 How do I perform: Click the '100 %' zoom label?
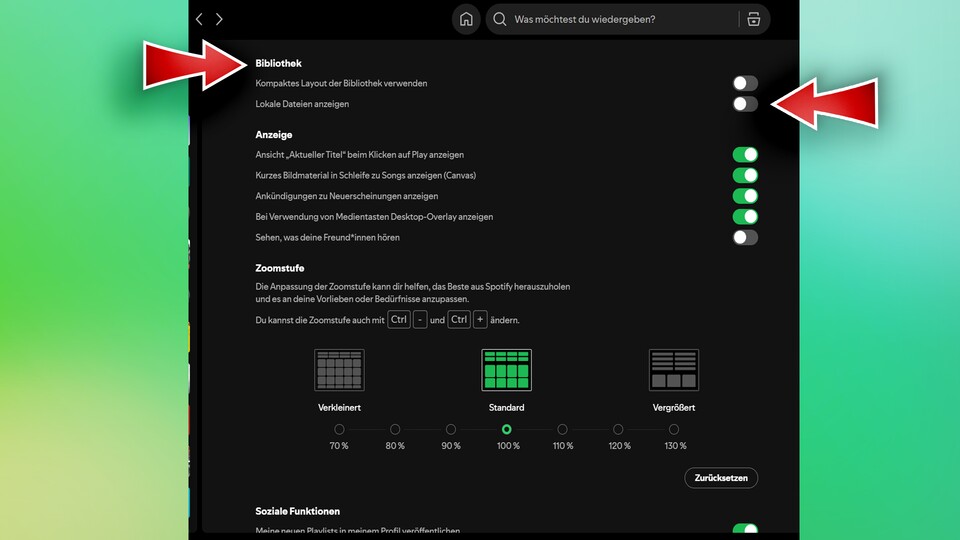(x=508, y=446)
